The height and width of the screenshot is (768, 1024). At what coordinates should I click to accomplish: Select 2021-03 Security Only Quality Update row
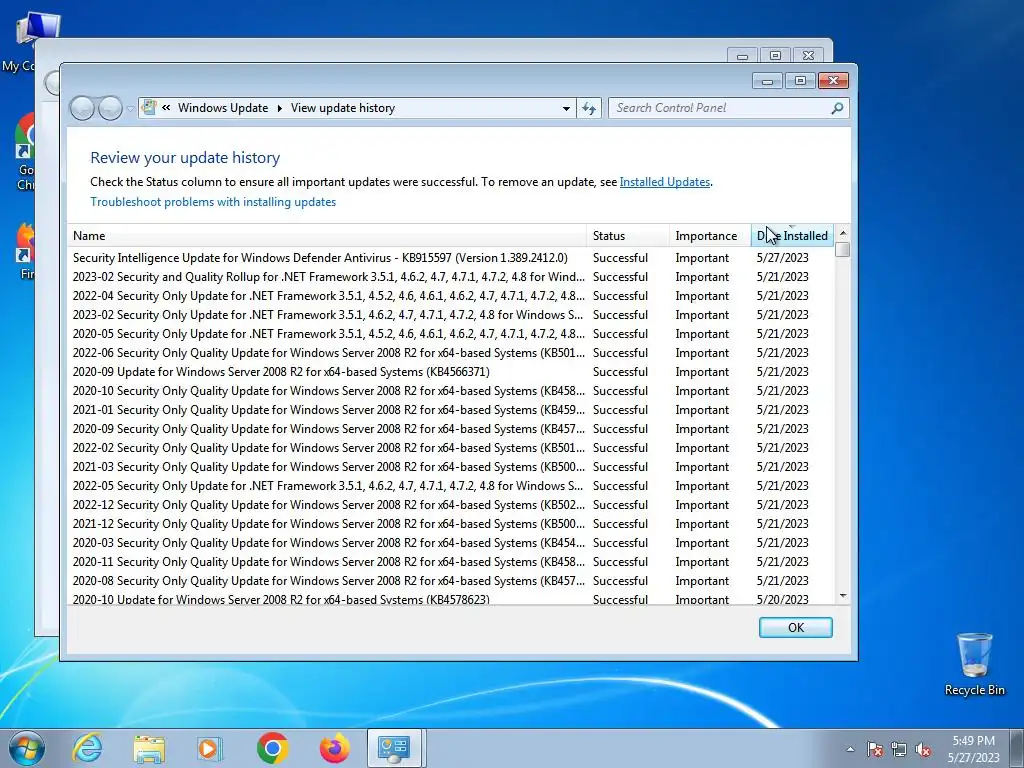(x=451, y=467)
